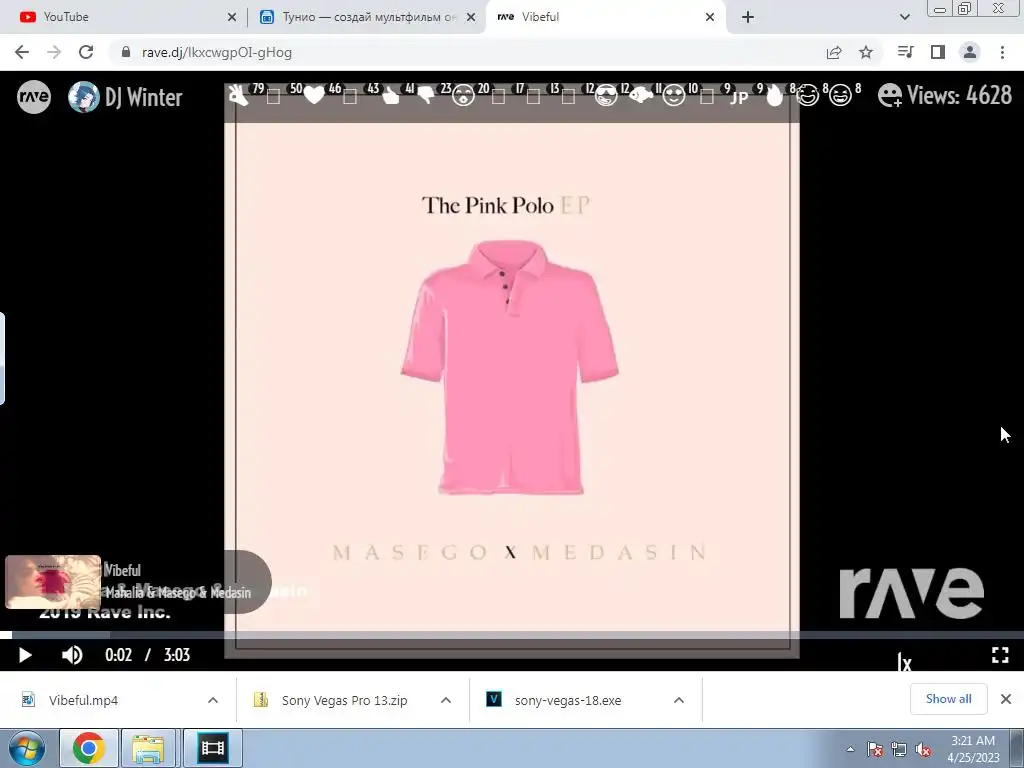
Task: Close the downloads bar
Action: (1006, 699)
